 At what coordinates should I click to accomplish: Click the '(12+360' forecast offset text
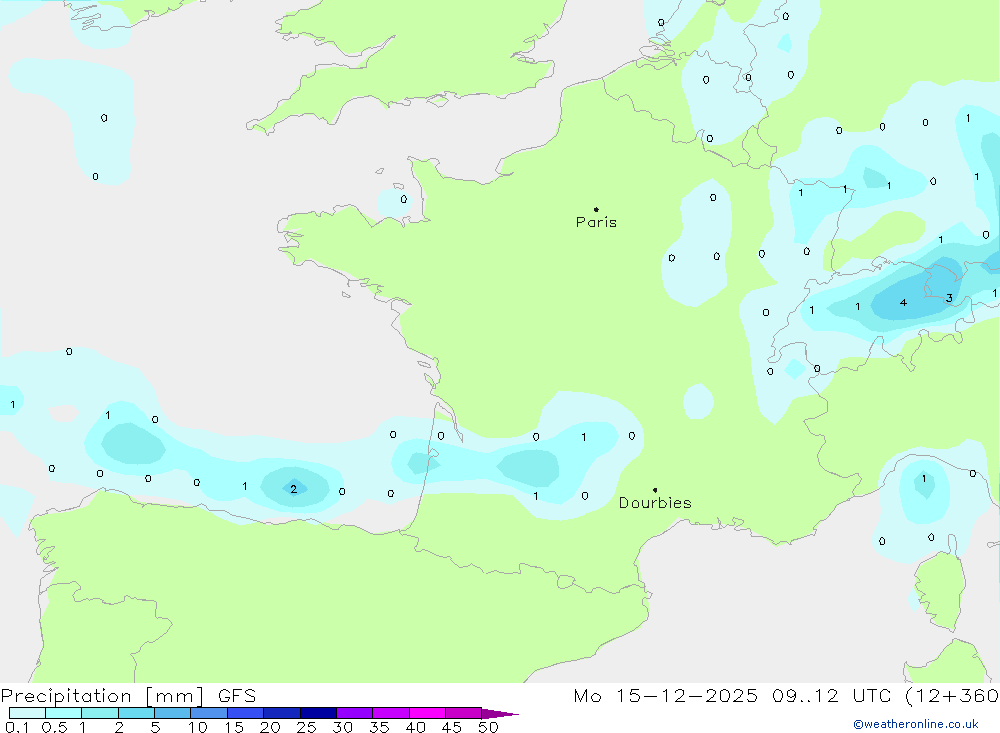[952, 696]
